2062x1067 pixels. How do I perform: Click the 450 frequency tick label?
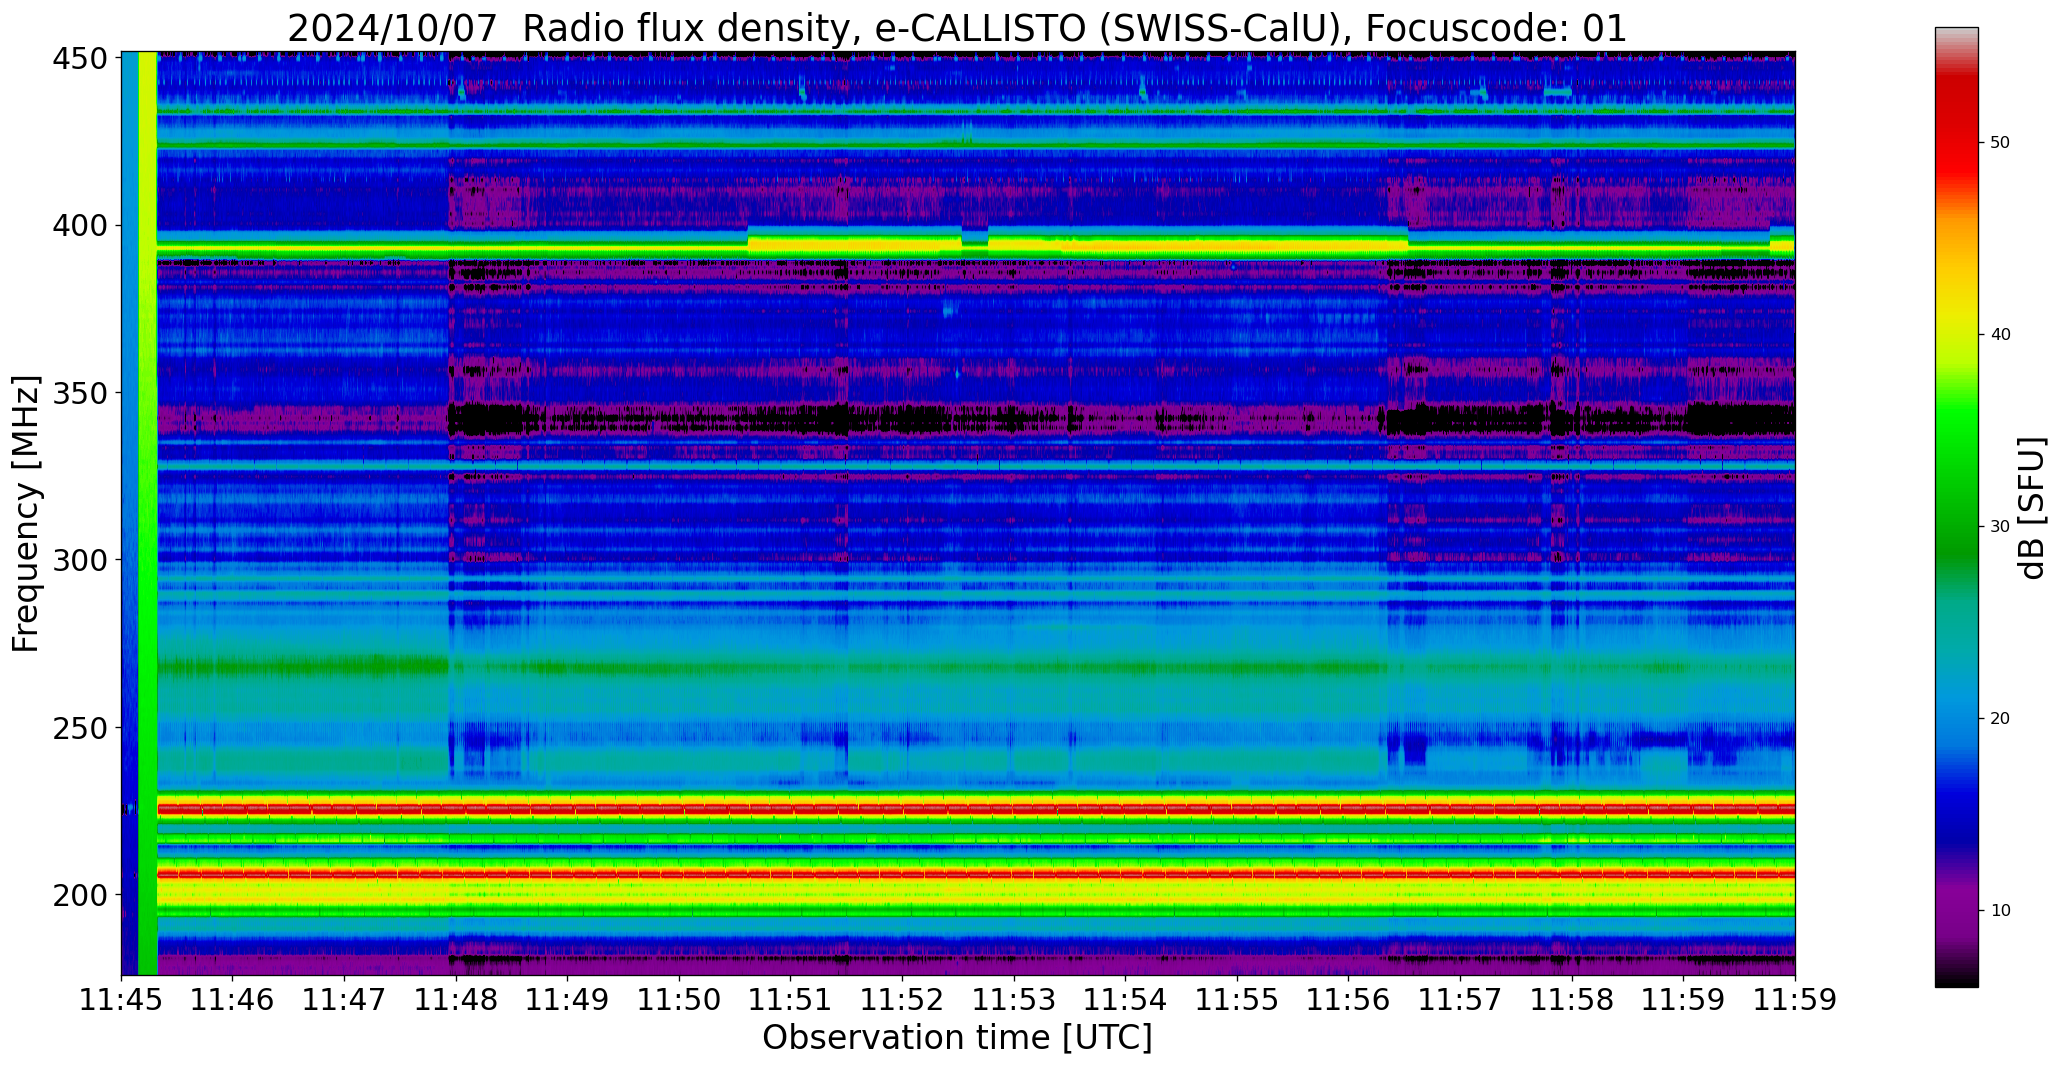[x=79, y=59]
